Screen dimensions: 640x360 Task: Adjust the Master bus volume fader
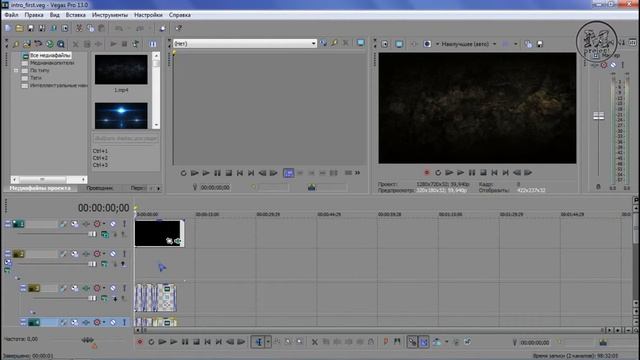[598, 116]
